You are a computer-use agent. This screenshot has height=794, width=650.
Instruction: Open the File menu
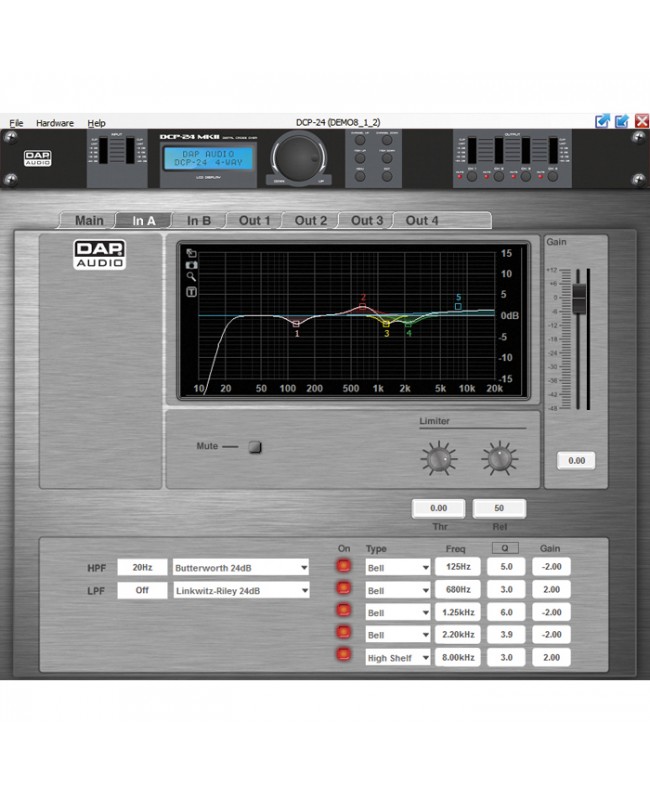(16, 123)
